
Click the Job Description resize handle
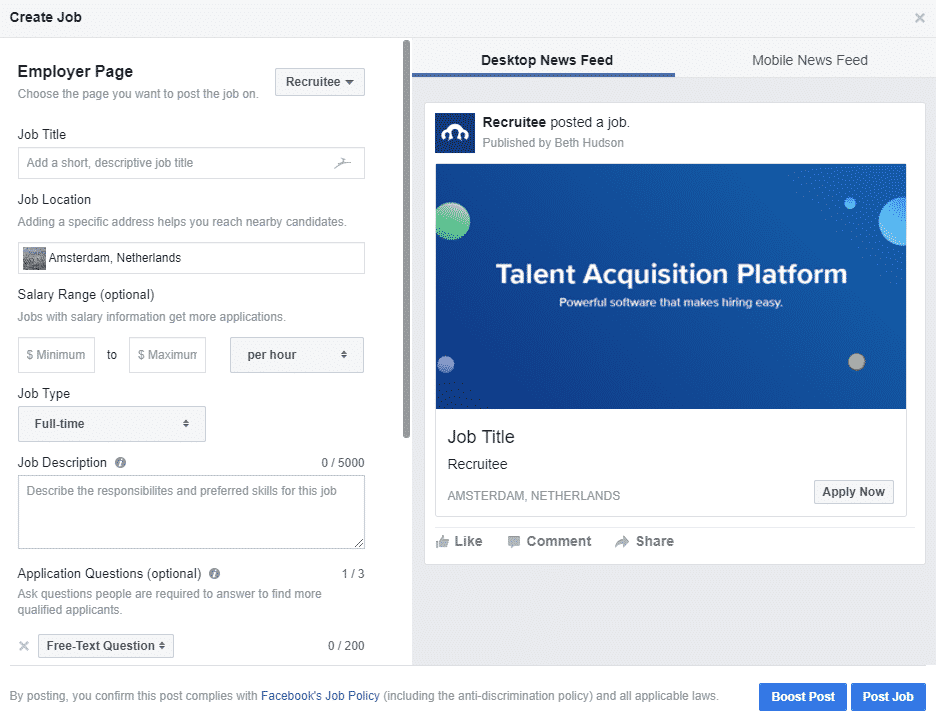click(359, 543)
